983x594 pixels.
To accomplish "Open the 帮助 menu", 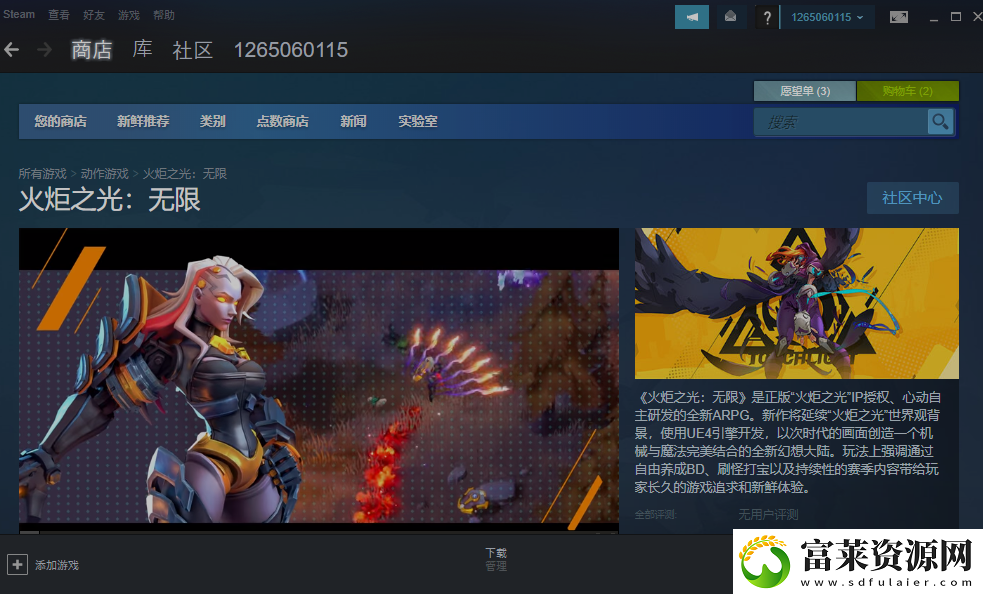I will coord(164,14).
